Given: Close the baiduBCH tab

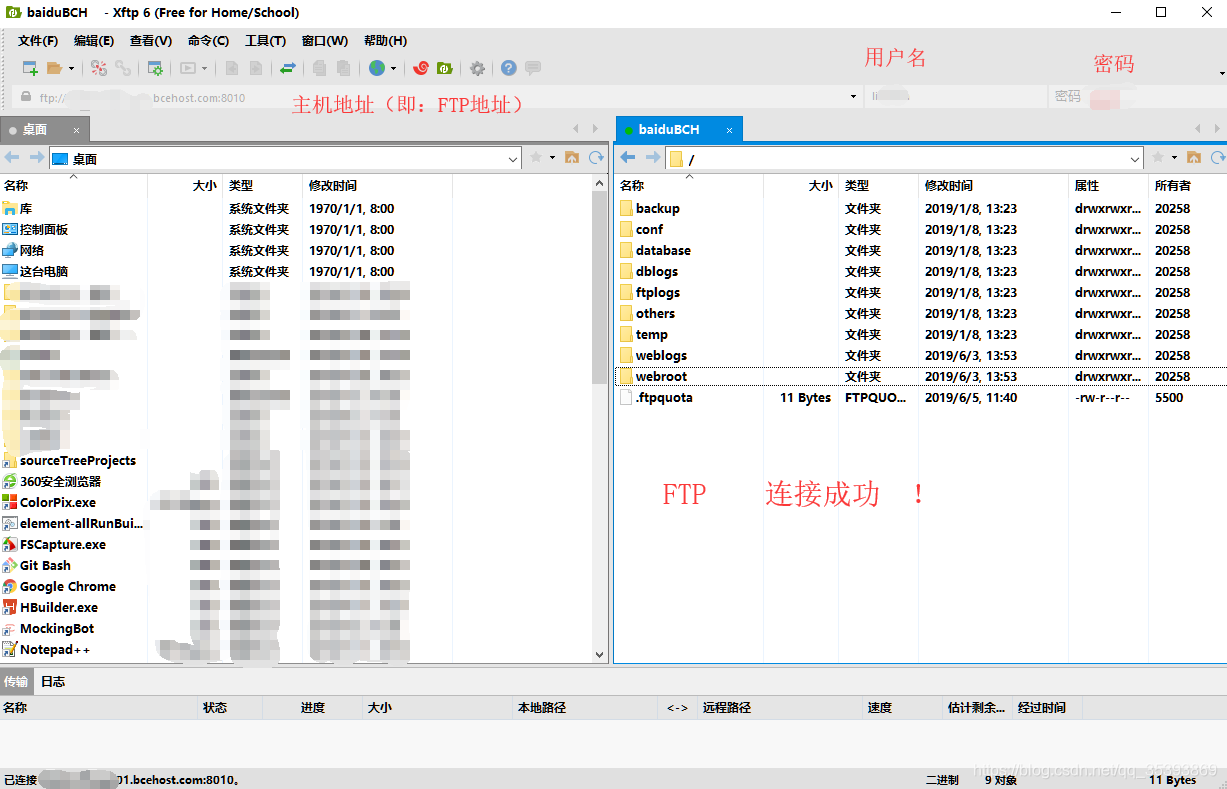Looking at the screenshot, I should coord(730,130).
